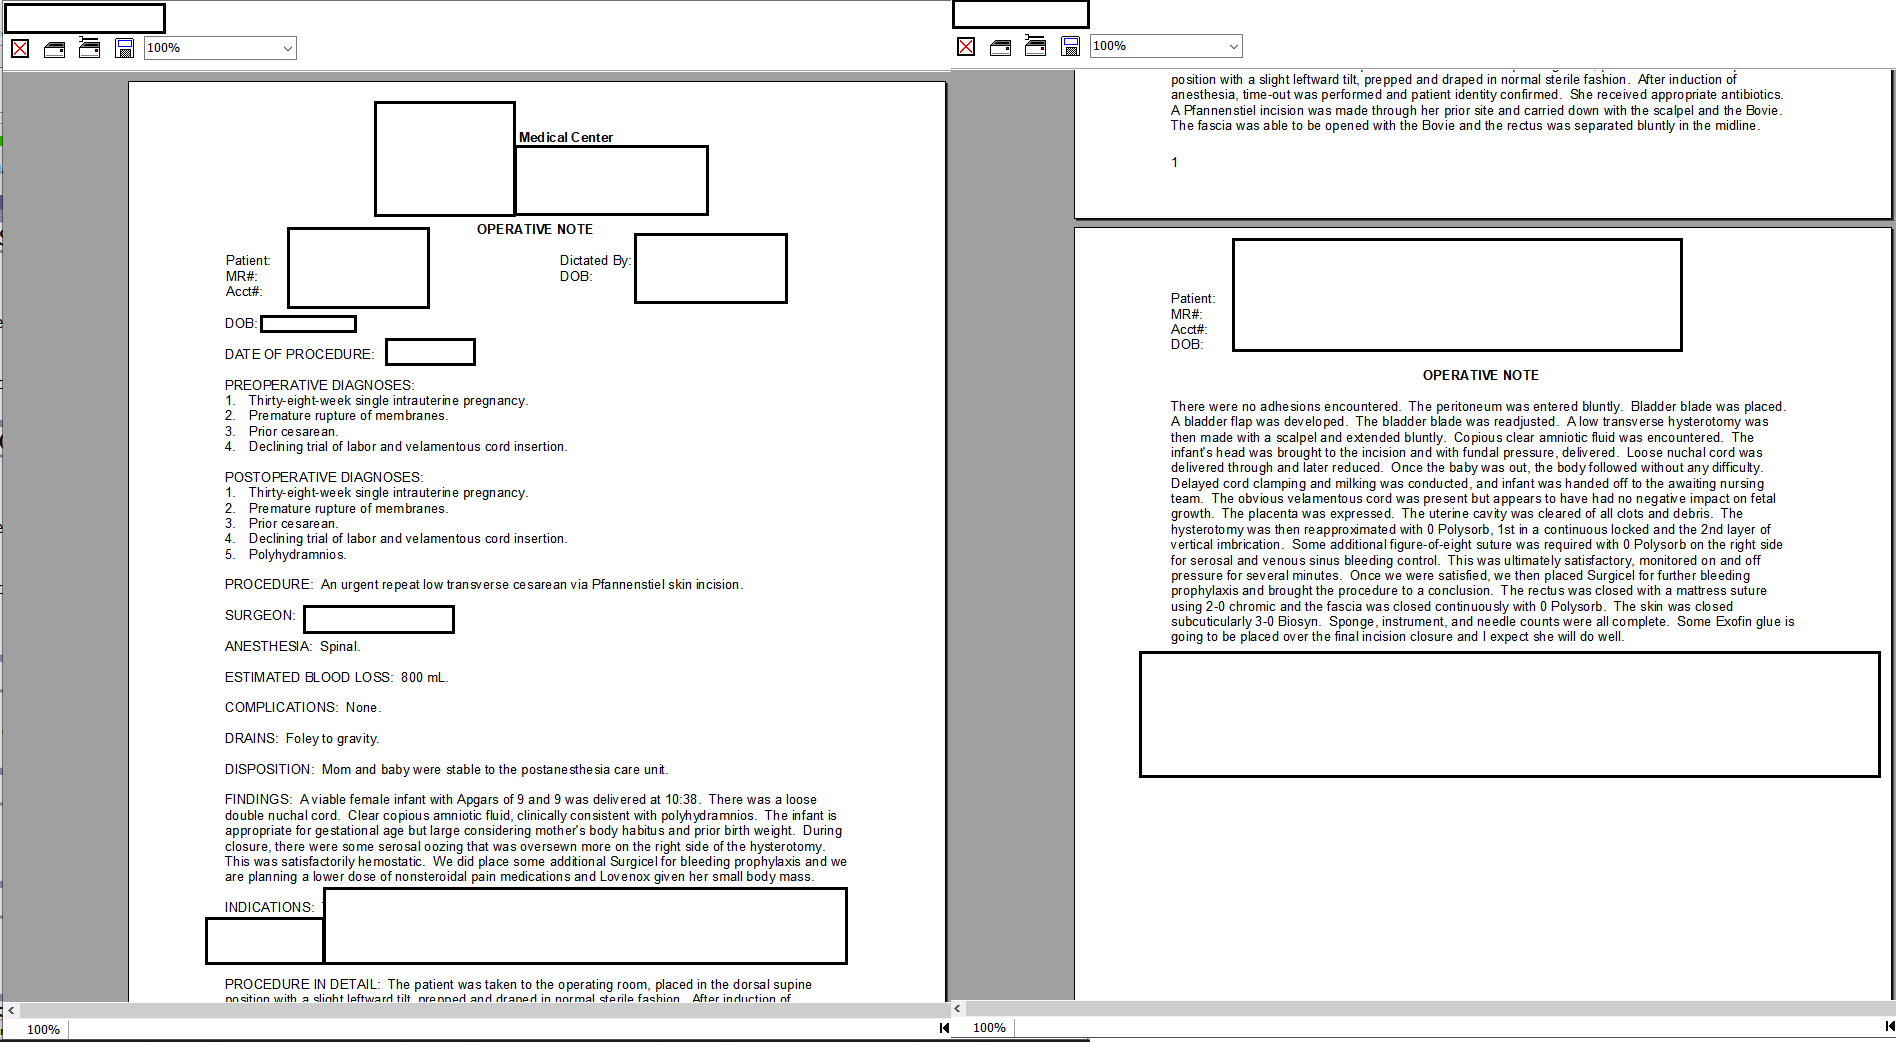Click the "INDICATIONS:" label

point(269,907)
